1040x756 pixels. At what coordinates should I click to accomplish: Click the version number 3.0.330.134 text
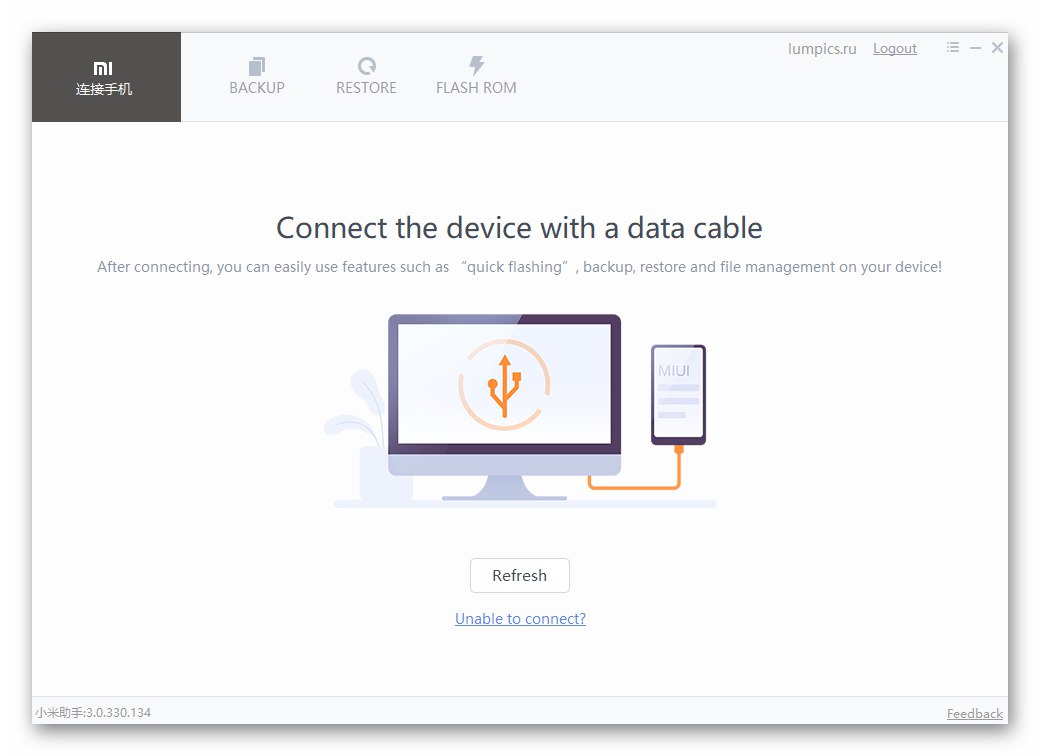[x=118, y=713]
